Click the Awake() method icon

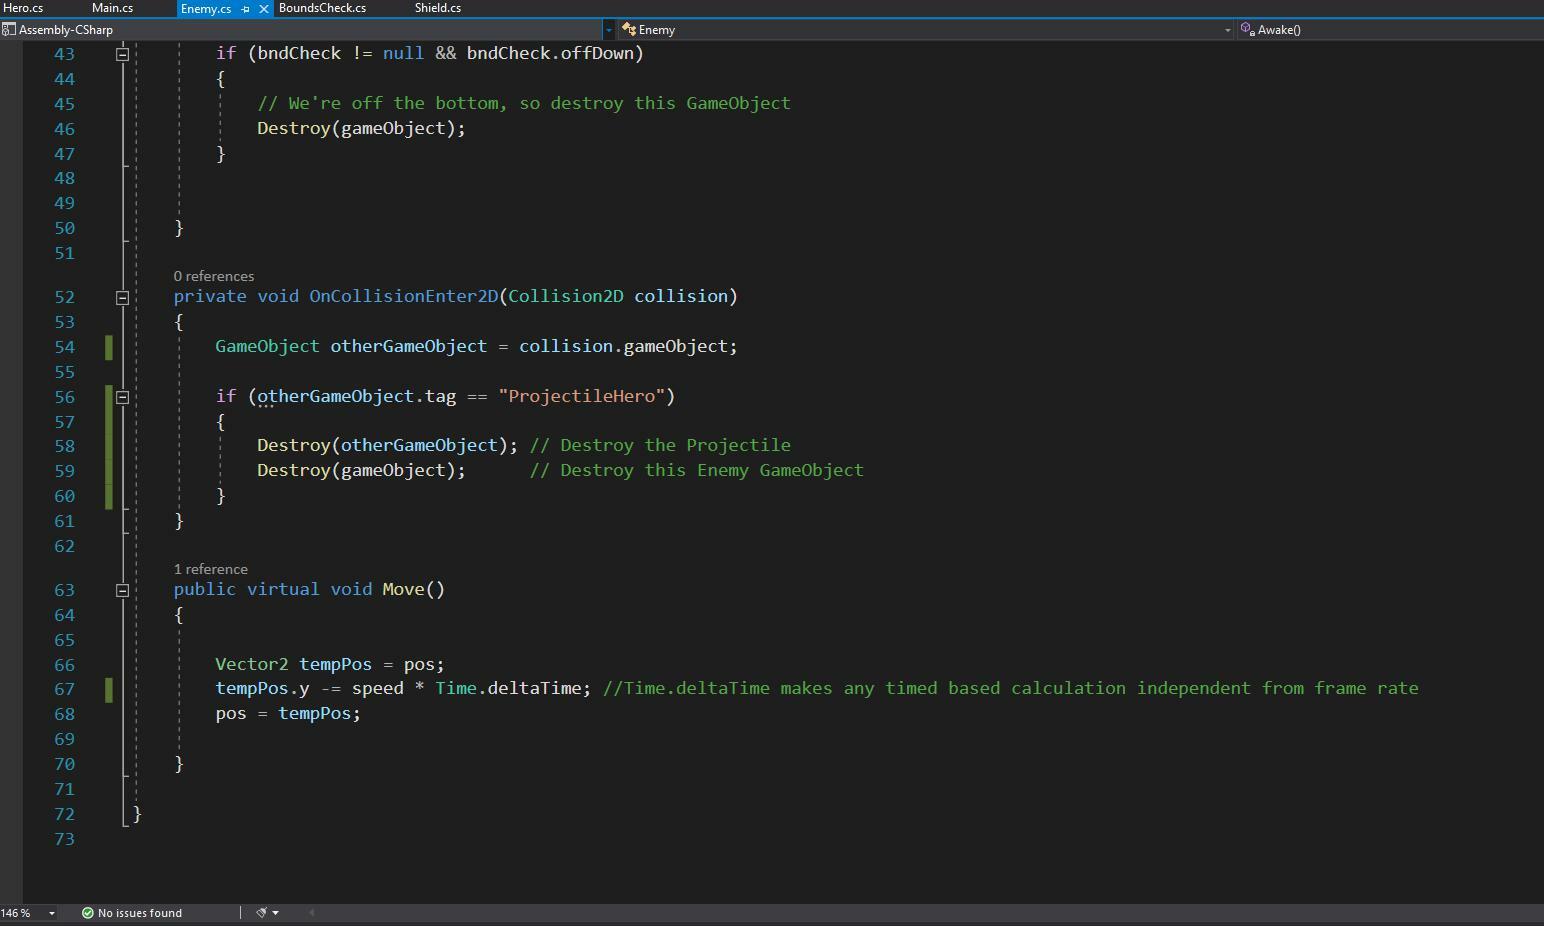click(1247, 30)
